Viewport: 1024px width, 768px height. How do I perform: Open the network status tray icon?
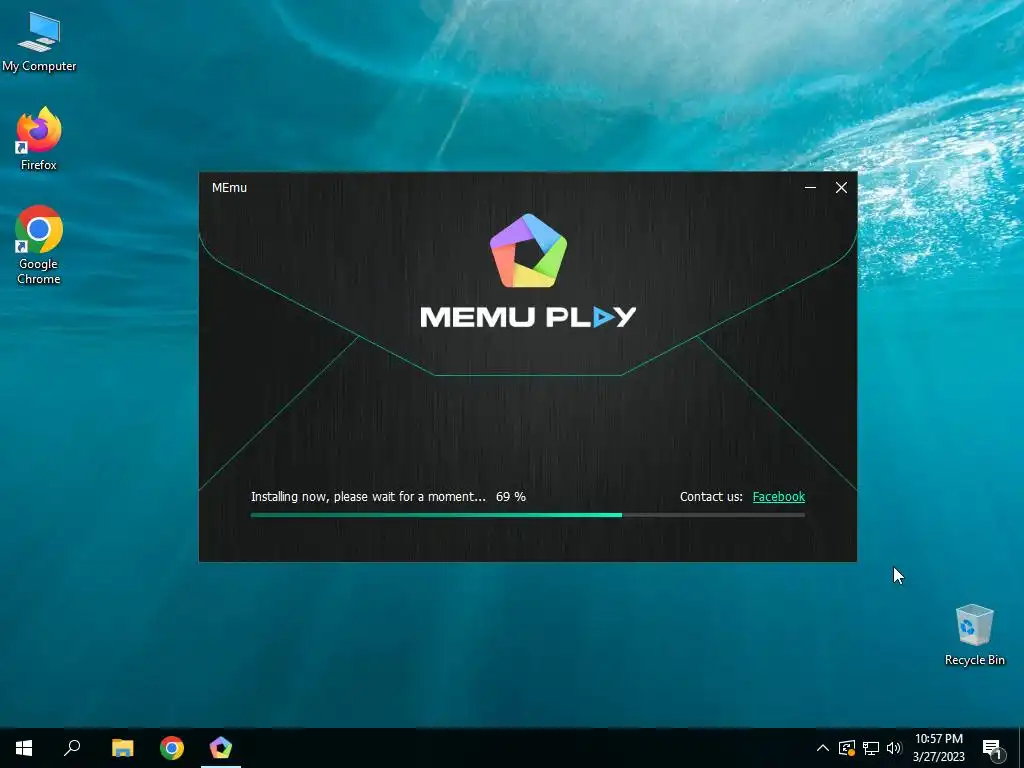pyautogui.click(x=871, y=748)
